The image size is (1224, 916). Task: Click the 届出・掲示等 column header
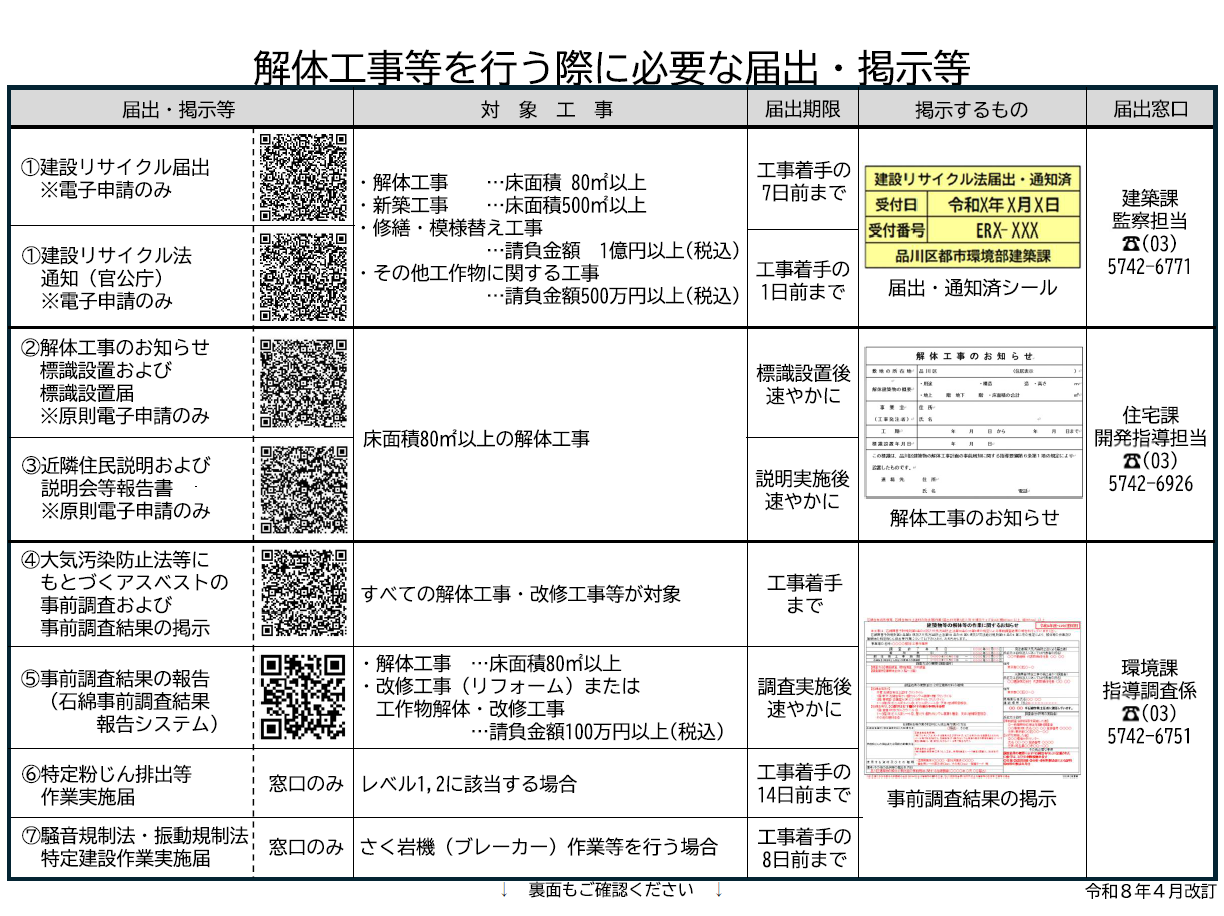(x=178, y=110)
